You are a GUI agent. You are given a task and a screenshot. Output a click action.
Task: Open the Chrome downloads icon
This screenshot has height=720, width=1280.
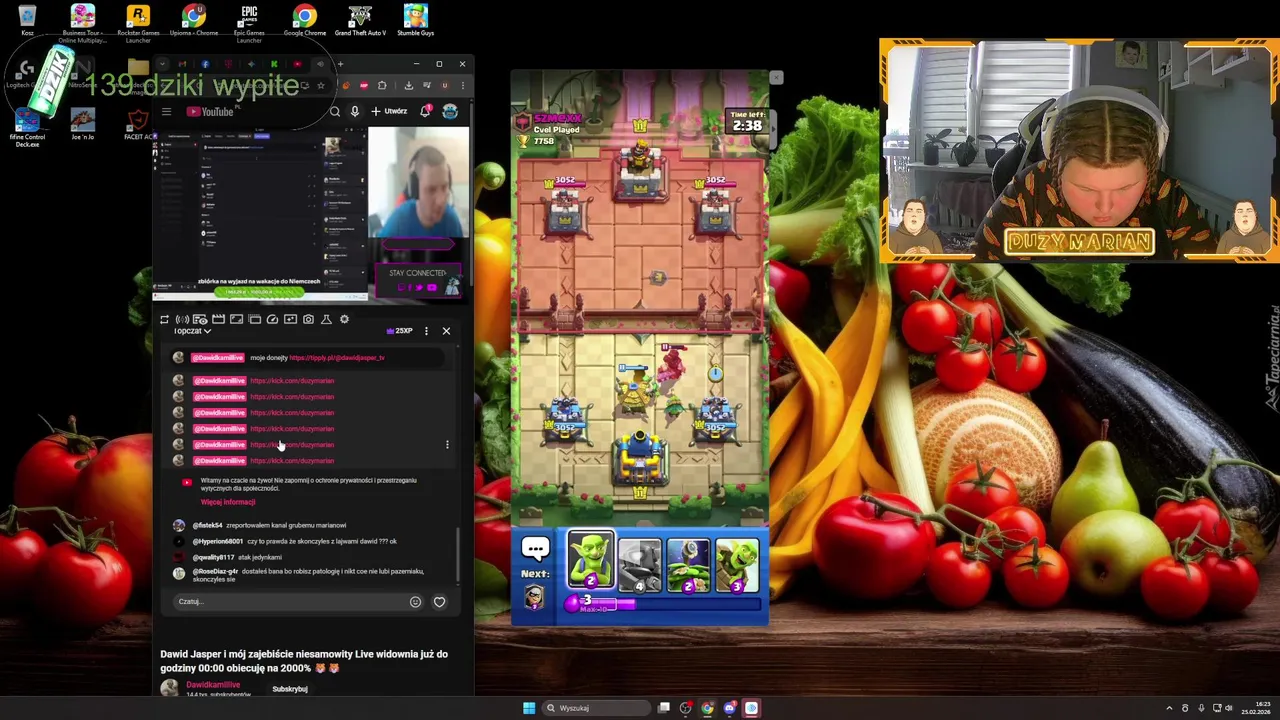pos(408,85)
